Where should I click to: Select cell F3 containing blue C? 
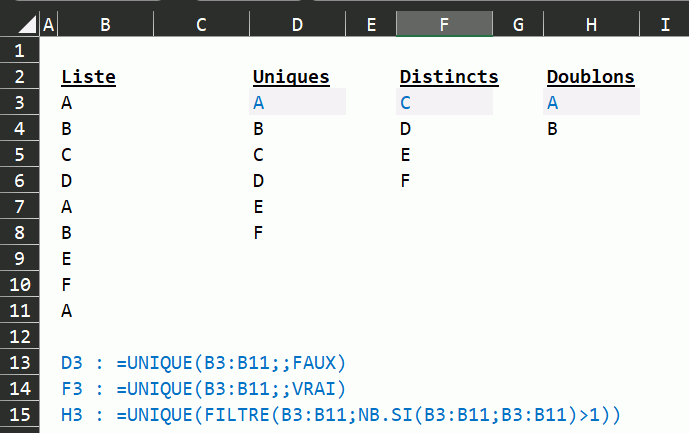[x=444, y=102]
